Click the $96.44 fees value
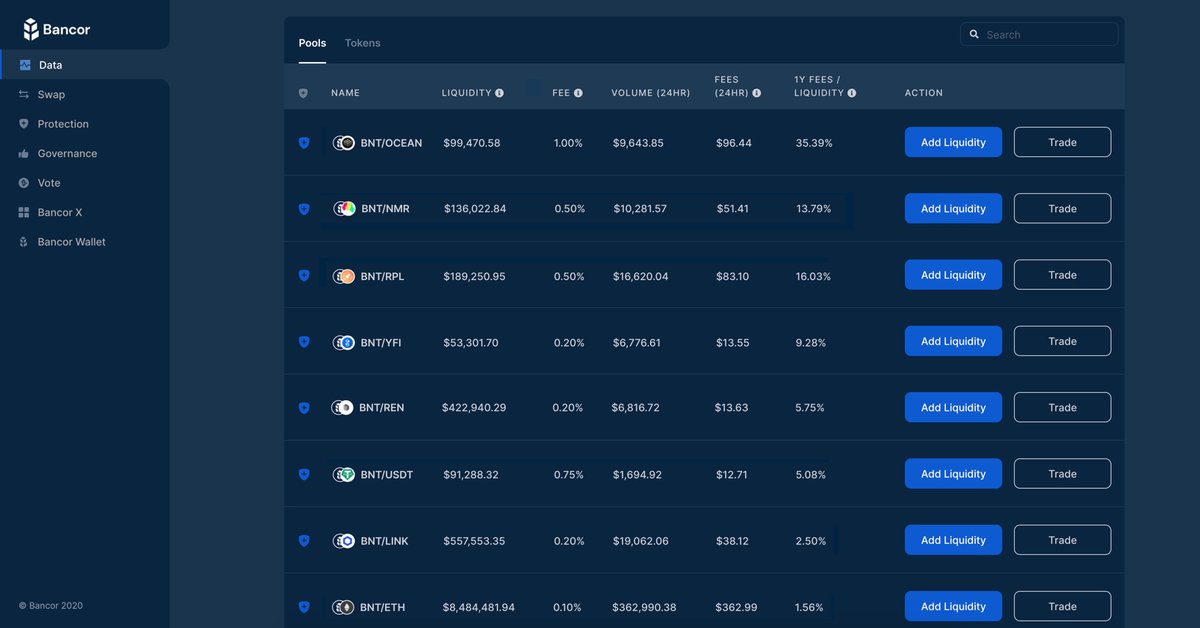The image size is (1200, 628). pyautogui.click(x=734, y=143)
